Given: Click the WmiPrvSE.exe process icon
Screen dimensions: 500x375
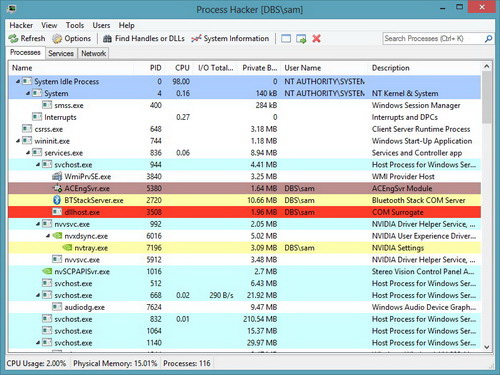Looking at the screenshot, I should point(57,176).
